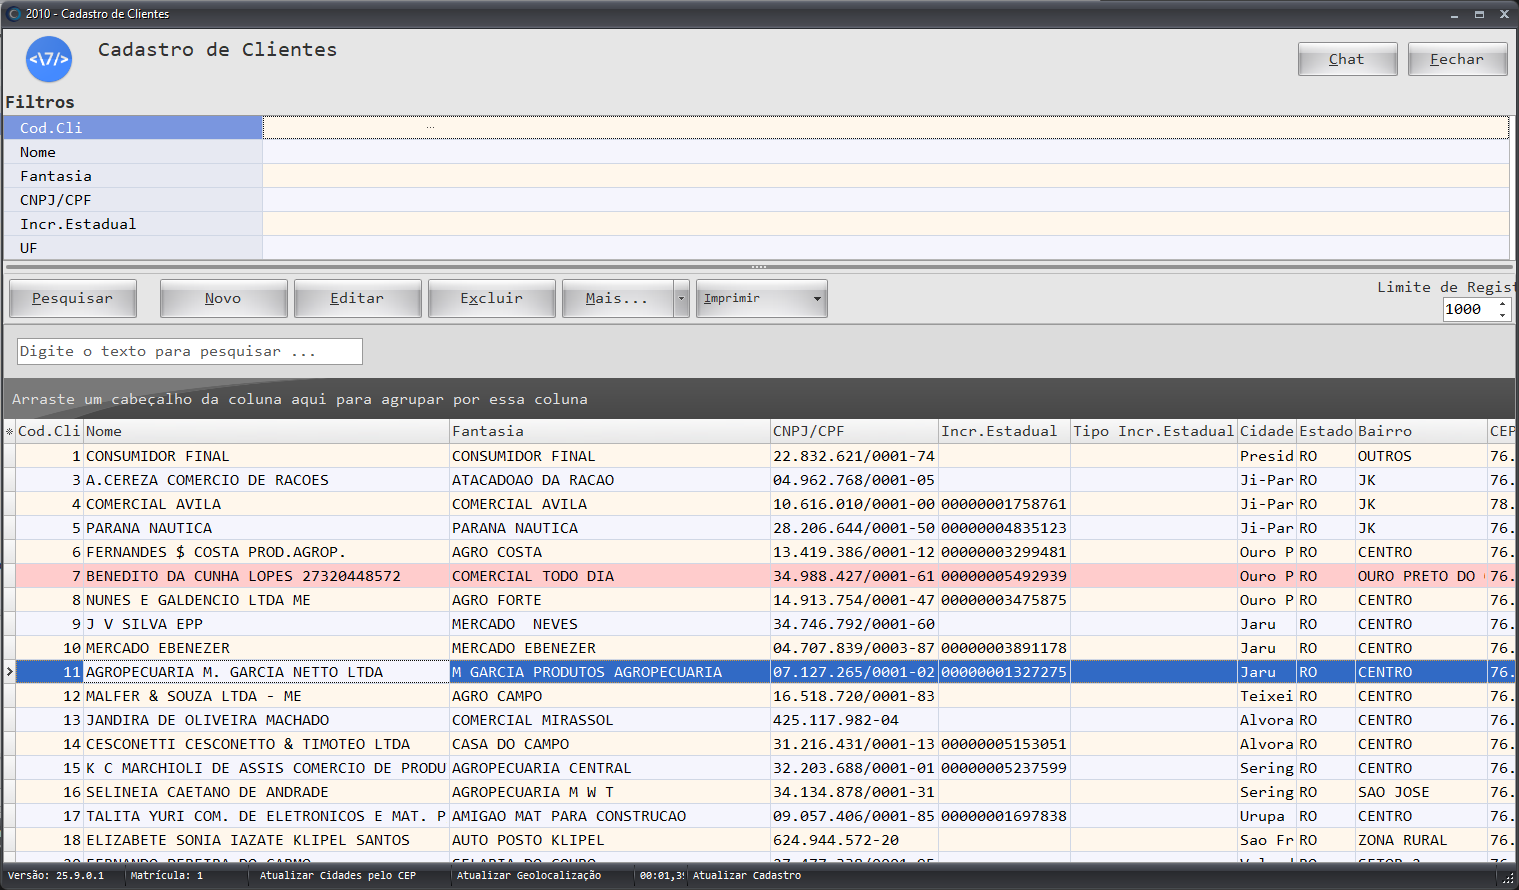Click the Excluir button
Screen dimensions: 1519x890
pyautogui.click(x=491, y=299)
